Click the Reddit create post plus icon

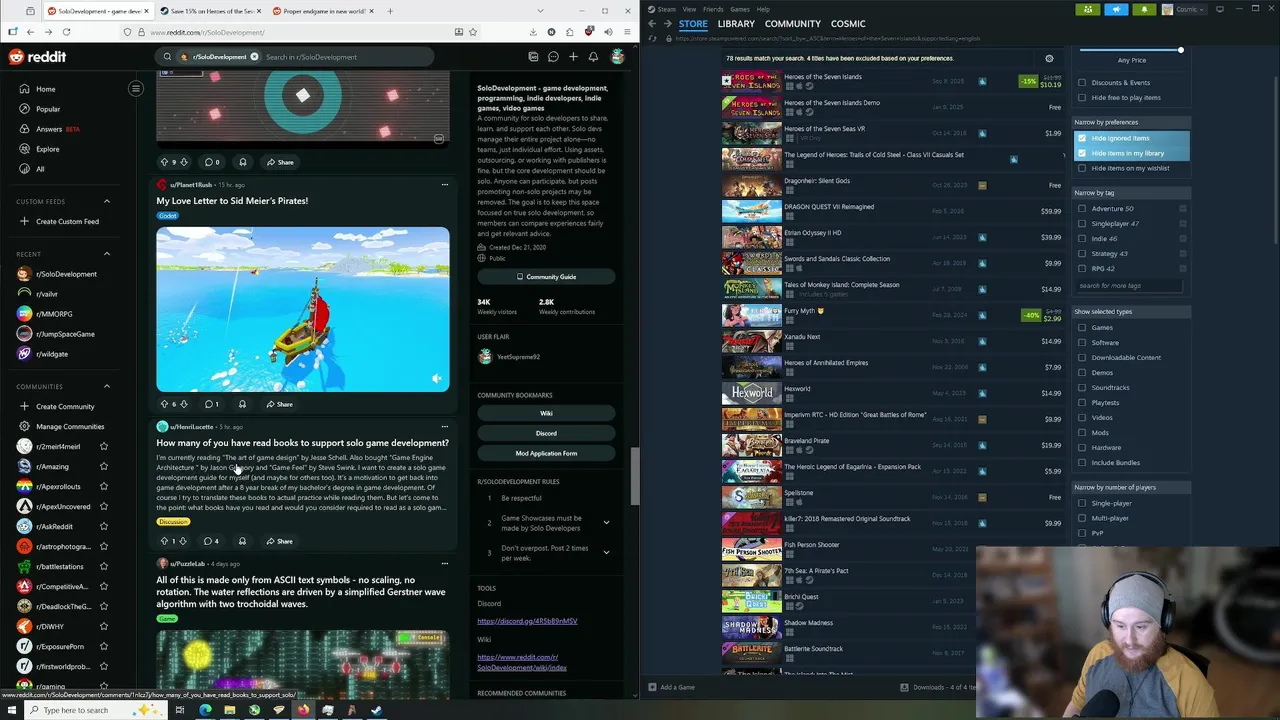click(573, 57)
